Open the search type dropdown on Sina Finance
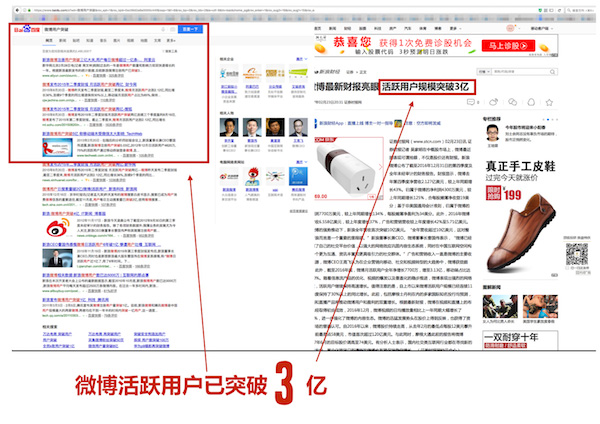 click(x=484, y=72)
